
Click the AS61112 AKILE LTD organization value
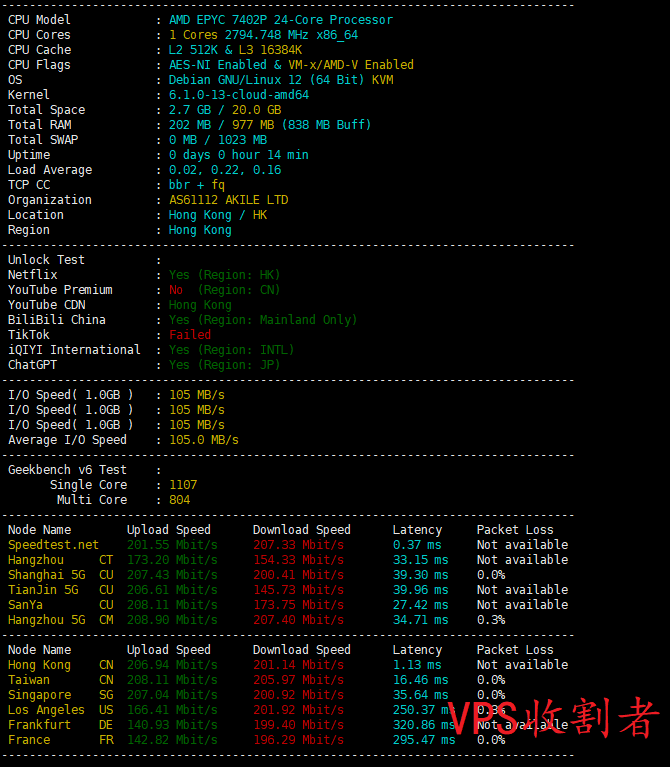(228, 200)
